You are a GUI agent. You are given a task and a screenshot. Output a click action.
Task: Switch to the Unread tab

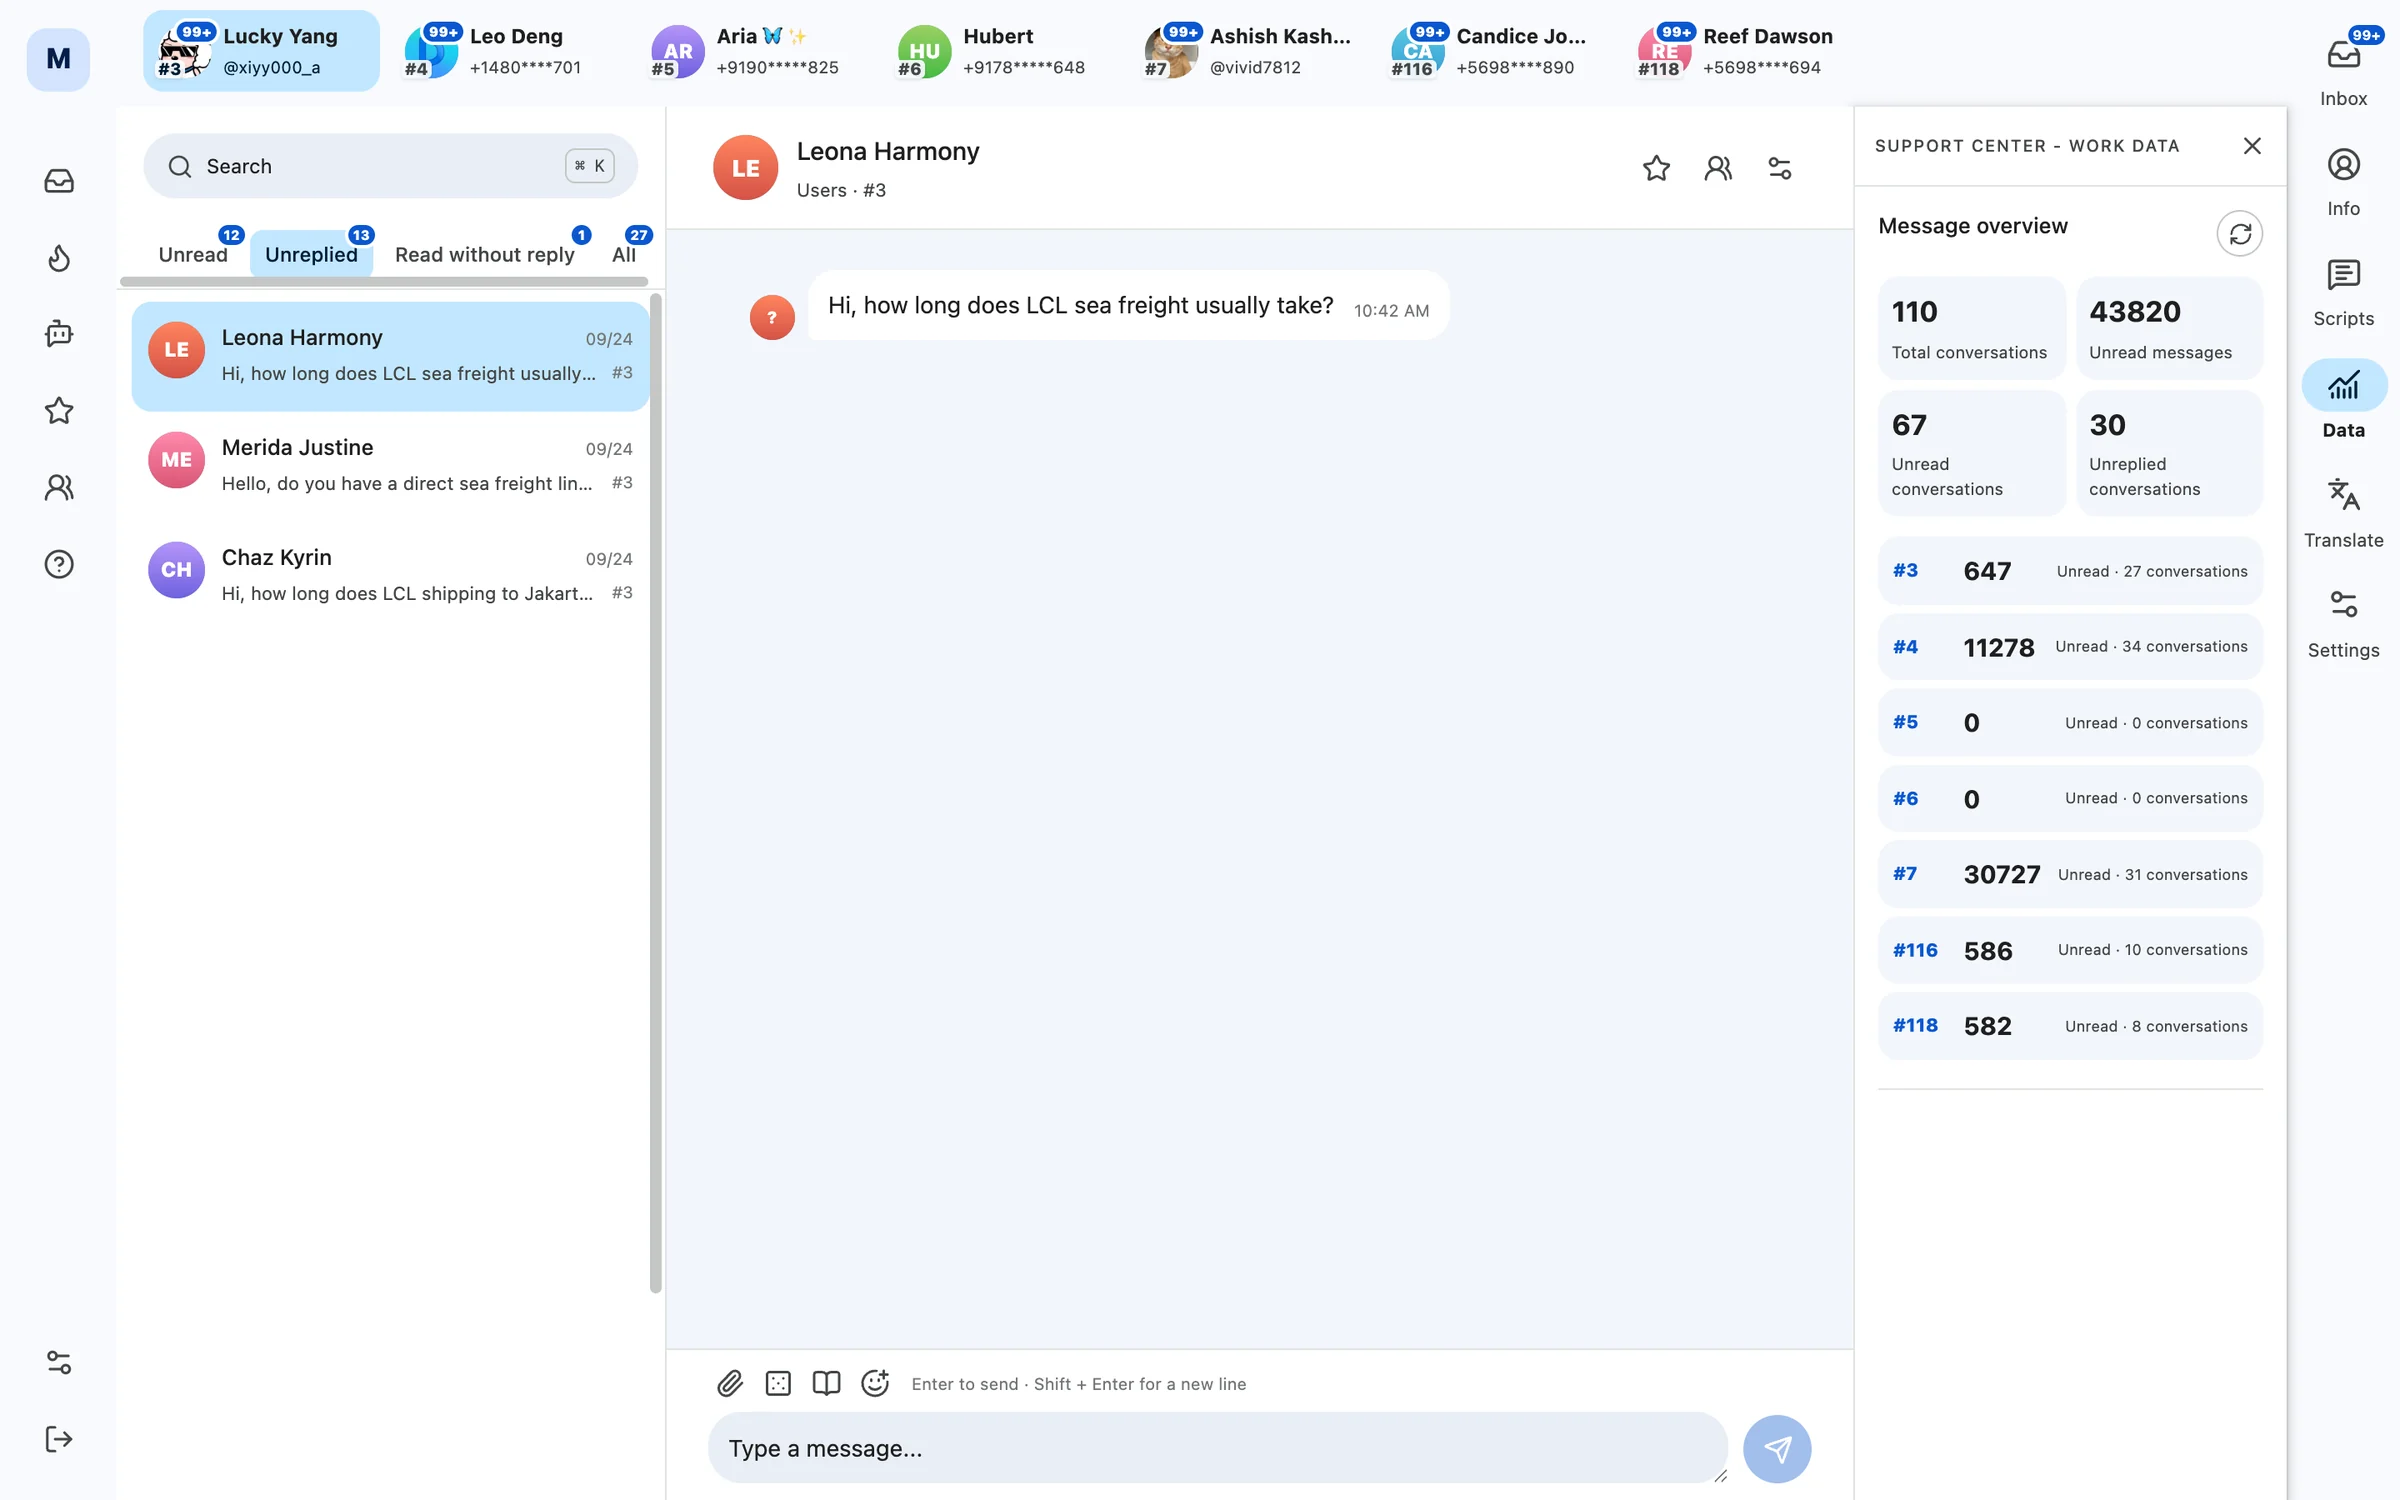(x=193, y=254)
